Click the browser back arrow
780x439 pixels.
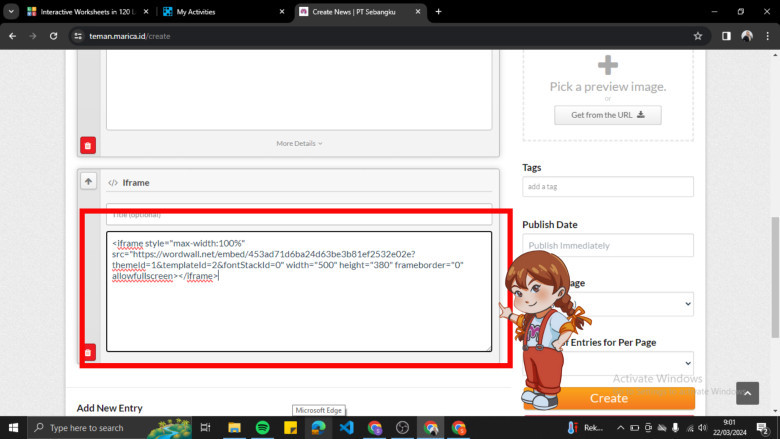pos(12,36)
